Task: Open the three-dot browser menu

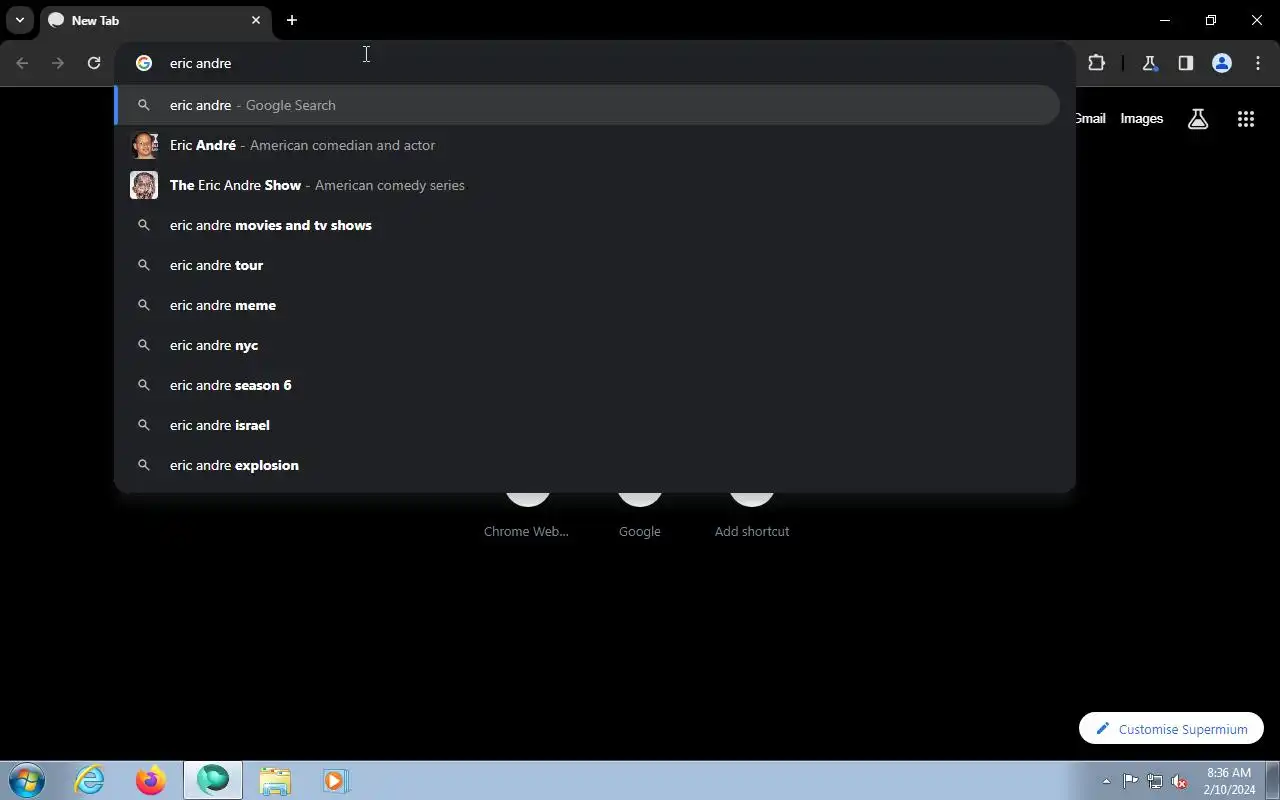Action: tap(1258, 63)
